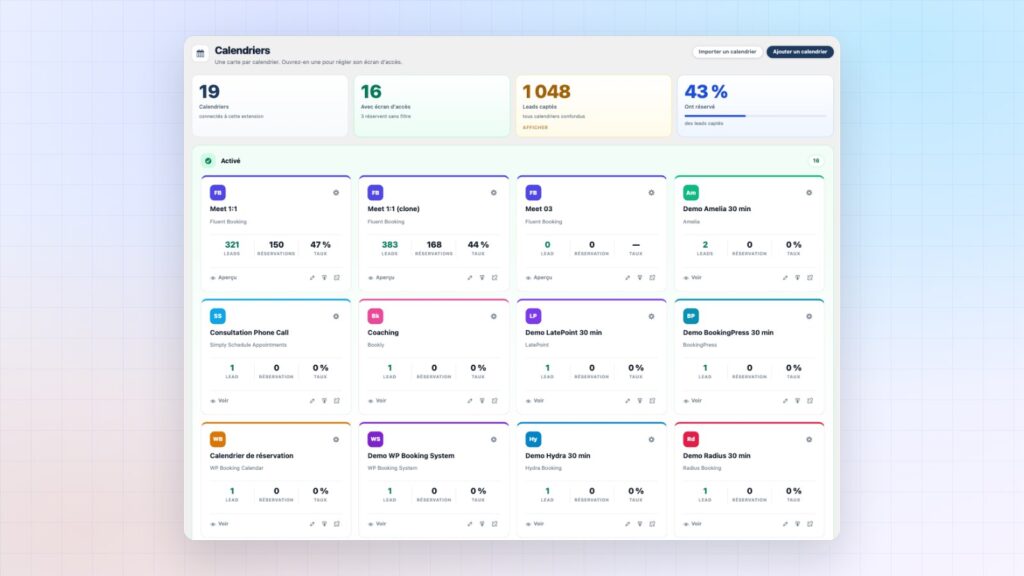Click the funnel filter icon on Consultation Phone Call card

[x=325, y=401]
